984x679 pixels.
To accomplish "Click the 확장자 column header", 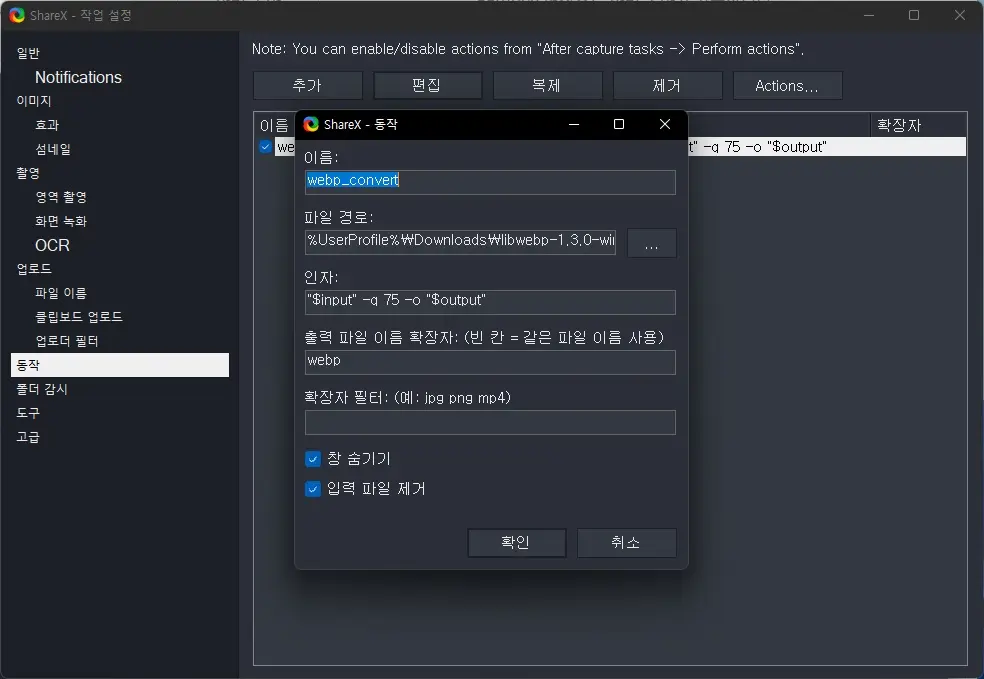I will pos(918,125).
